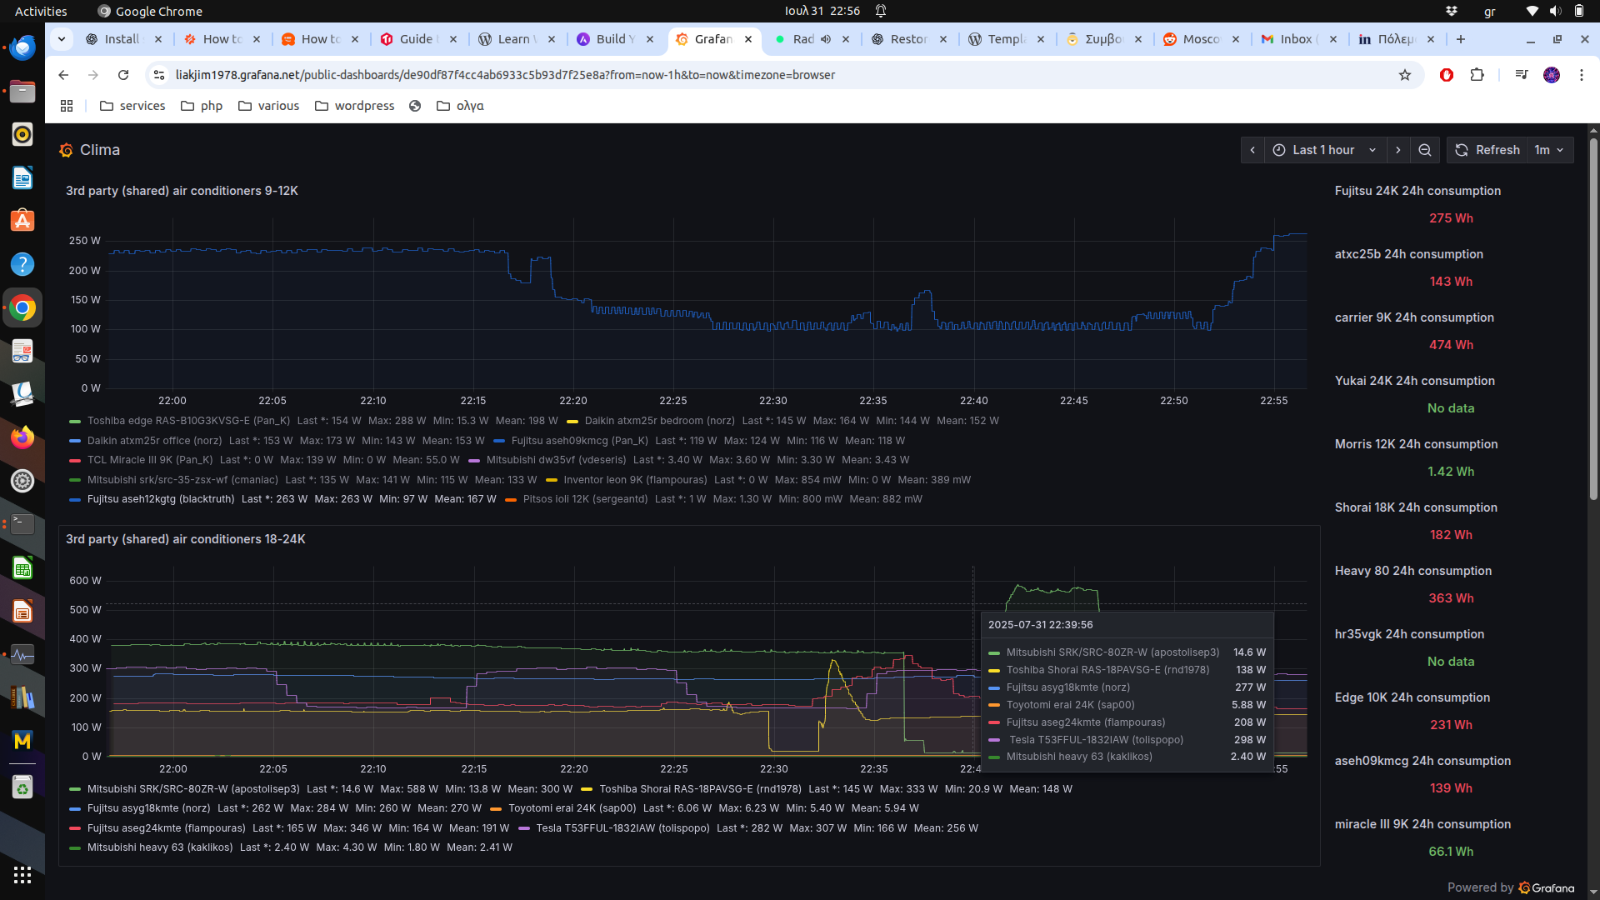Screen dimensions: 1600x900
Task: Shift time range forward with right arrow
Action: 1398,150
